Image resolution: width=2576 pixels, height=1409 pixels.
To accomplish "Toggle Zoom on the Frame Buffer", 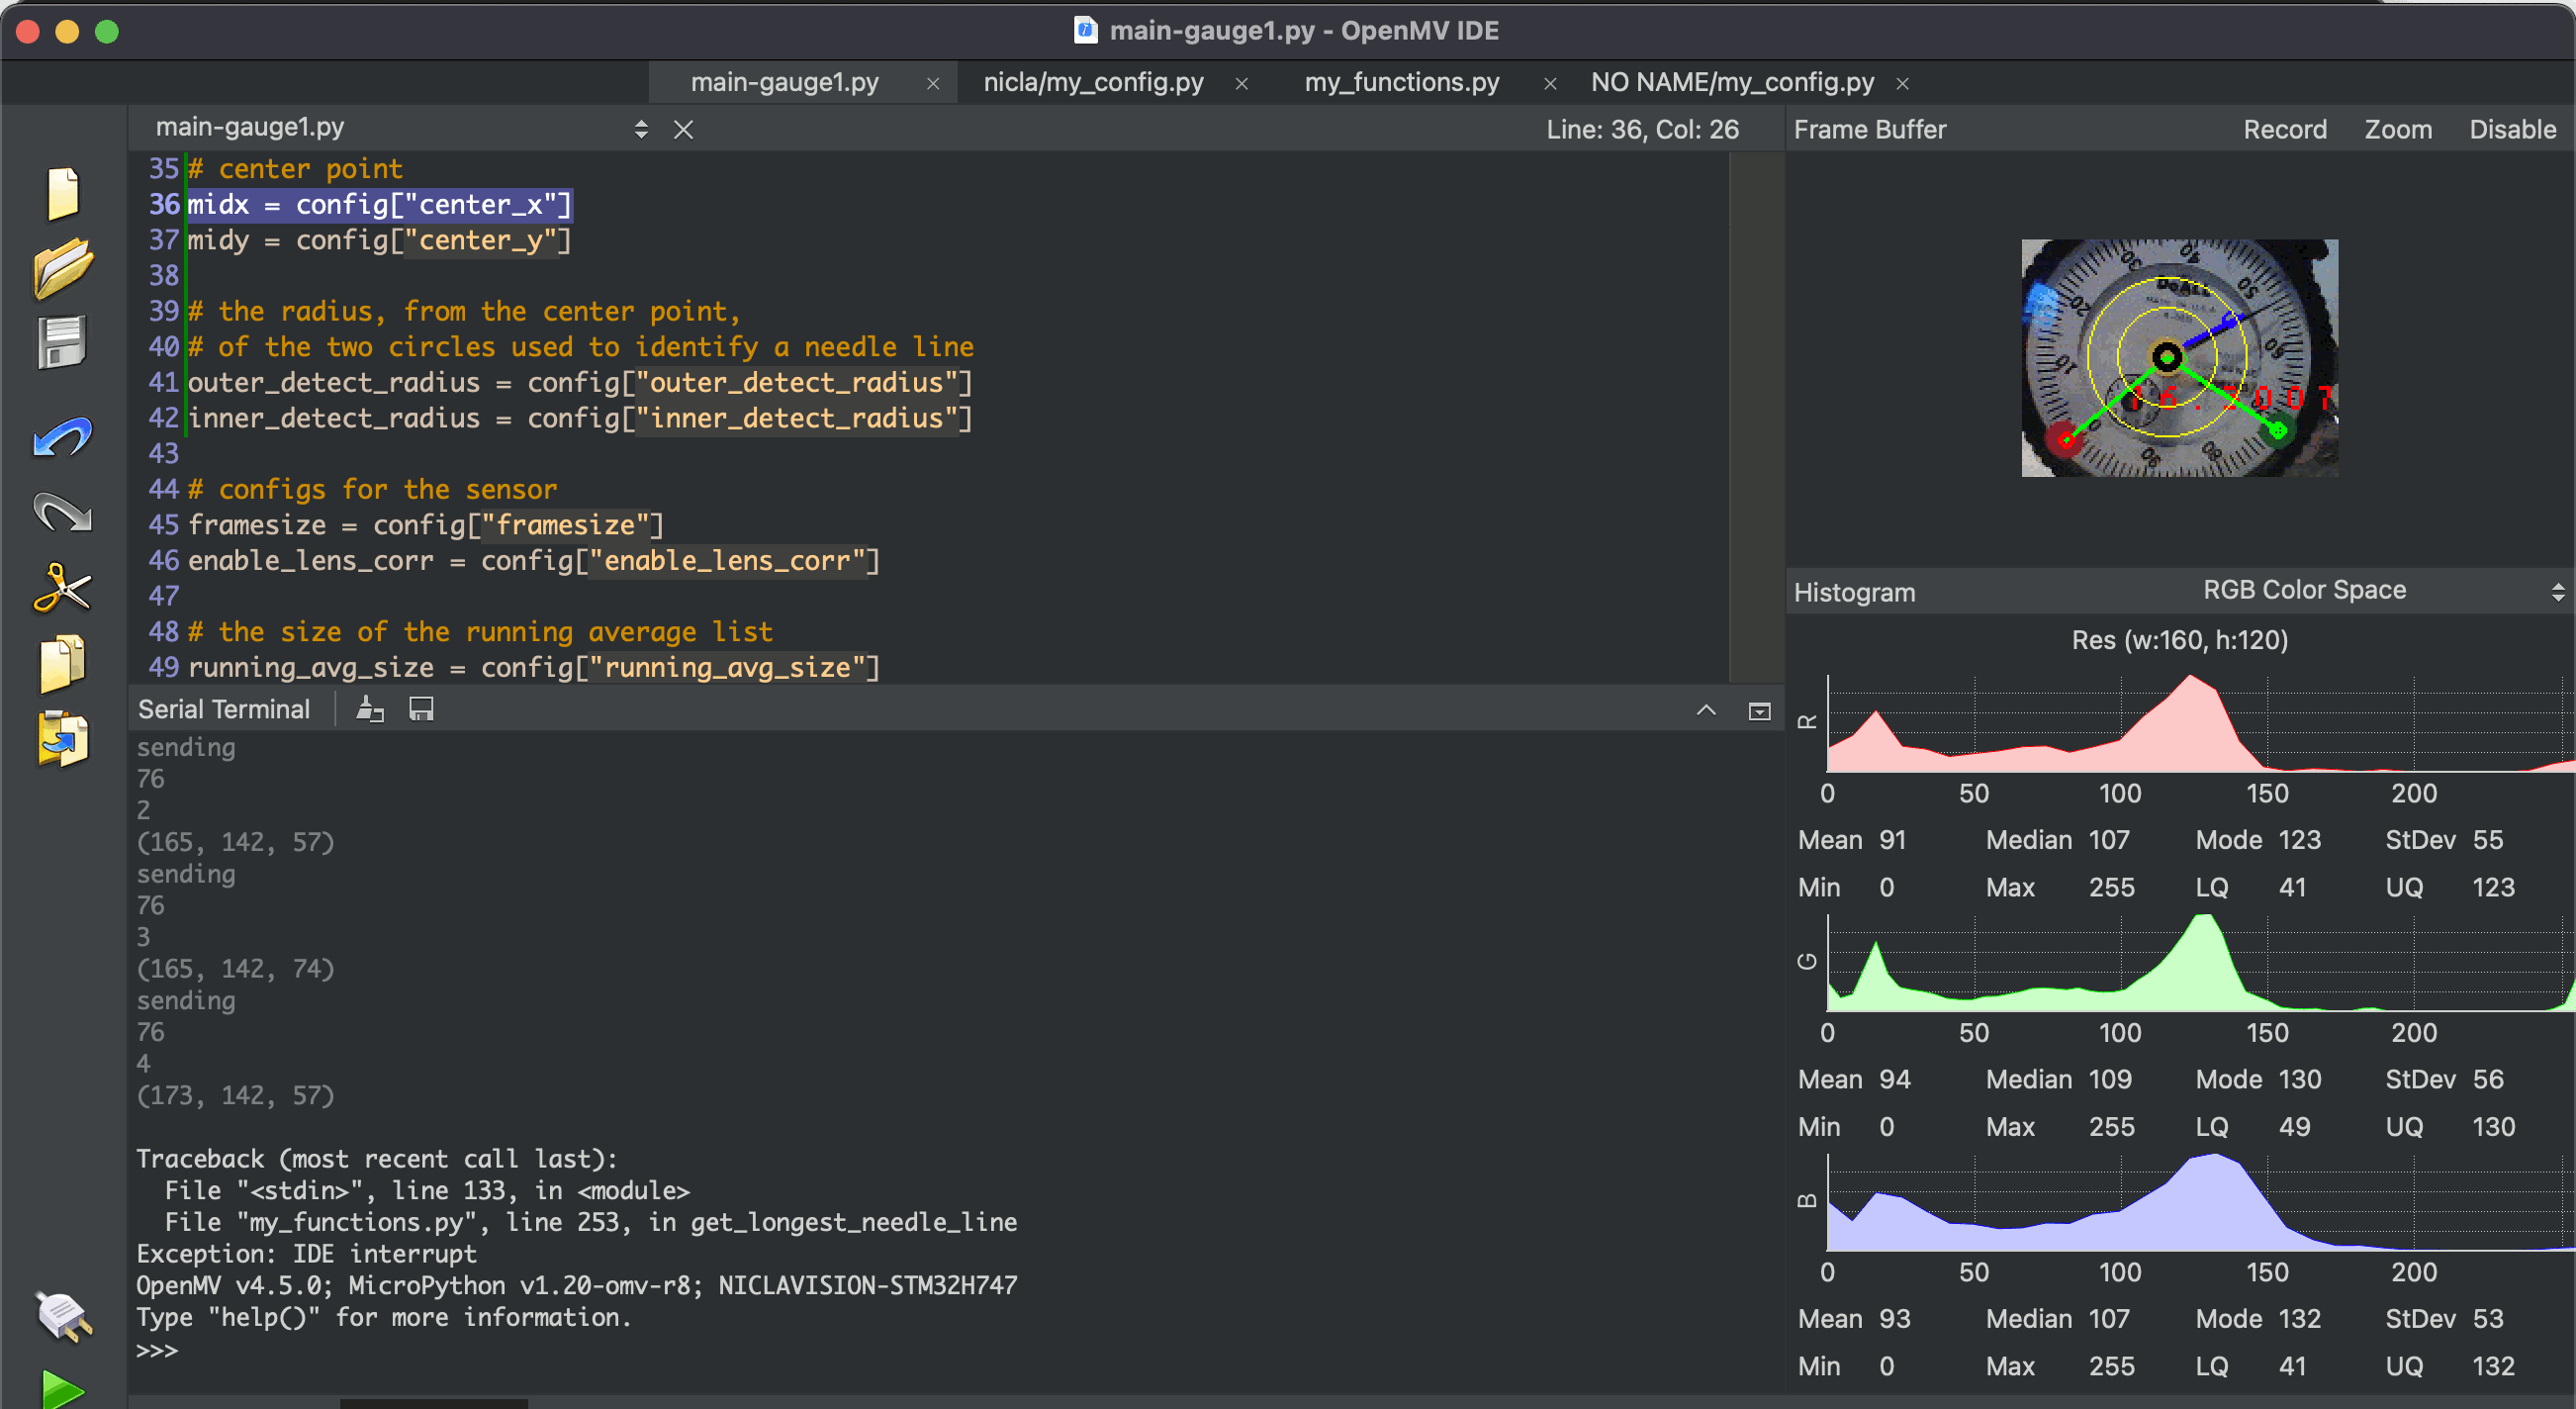I will coord(2397,129).
